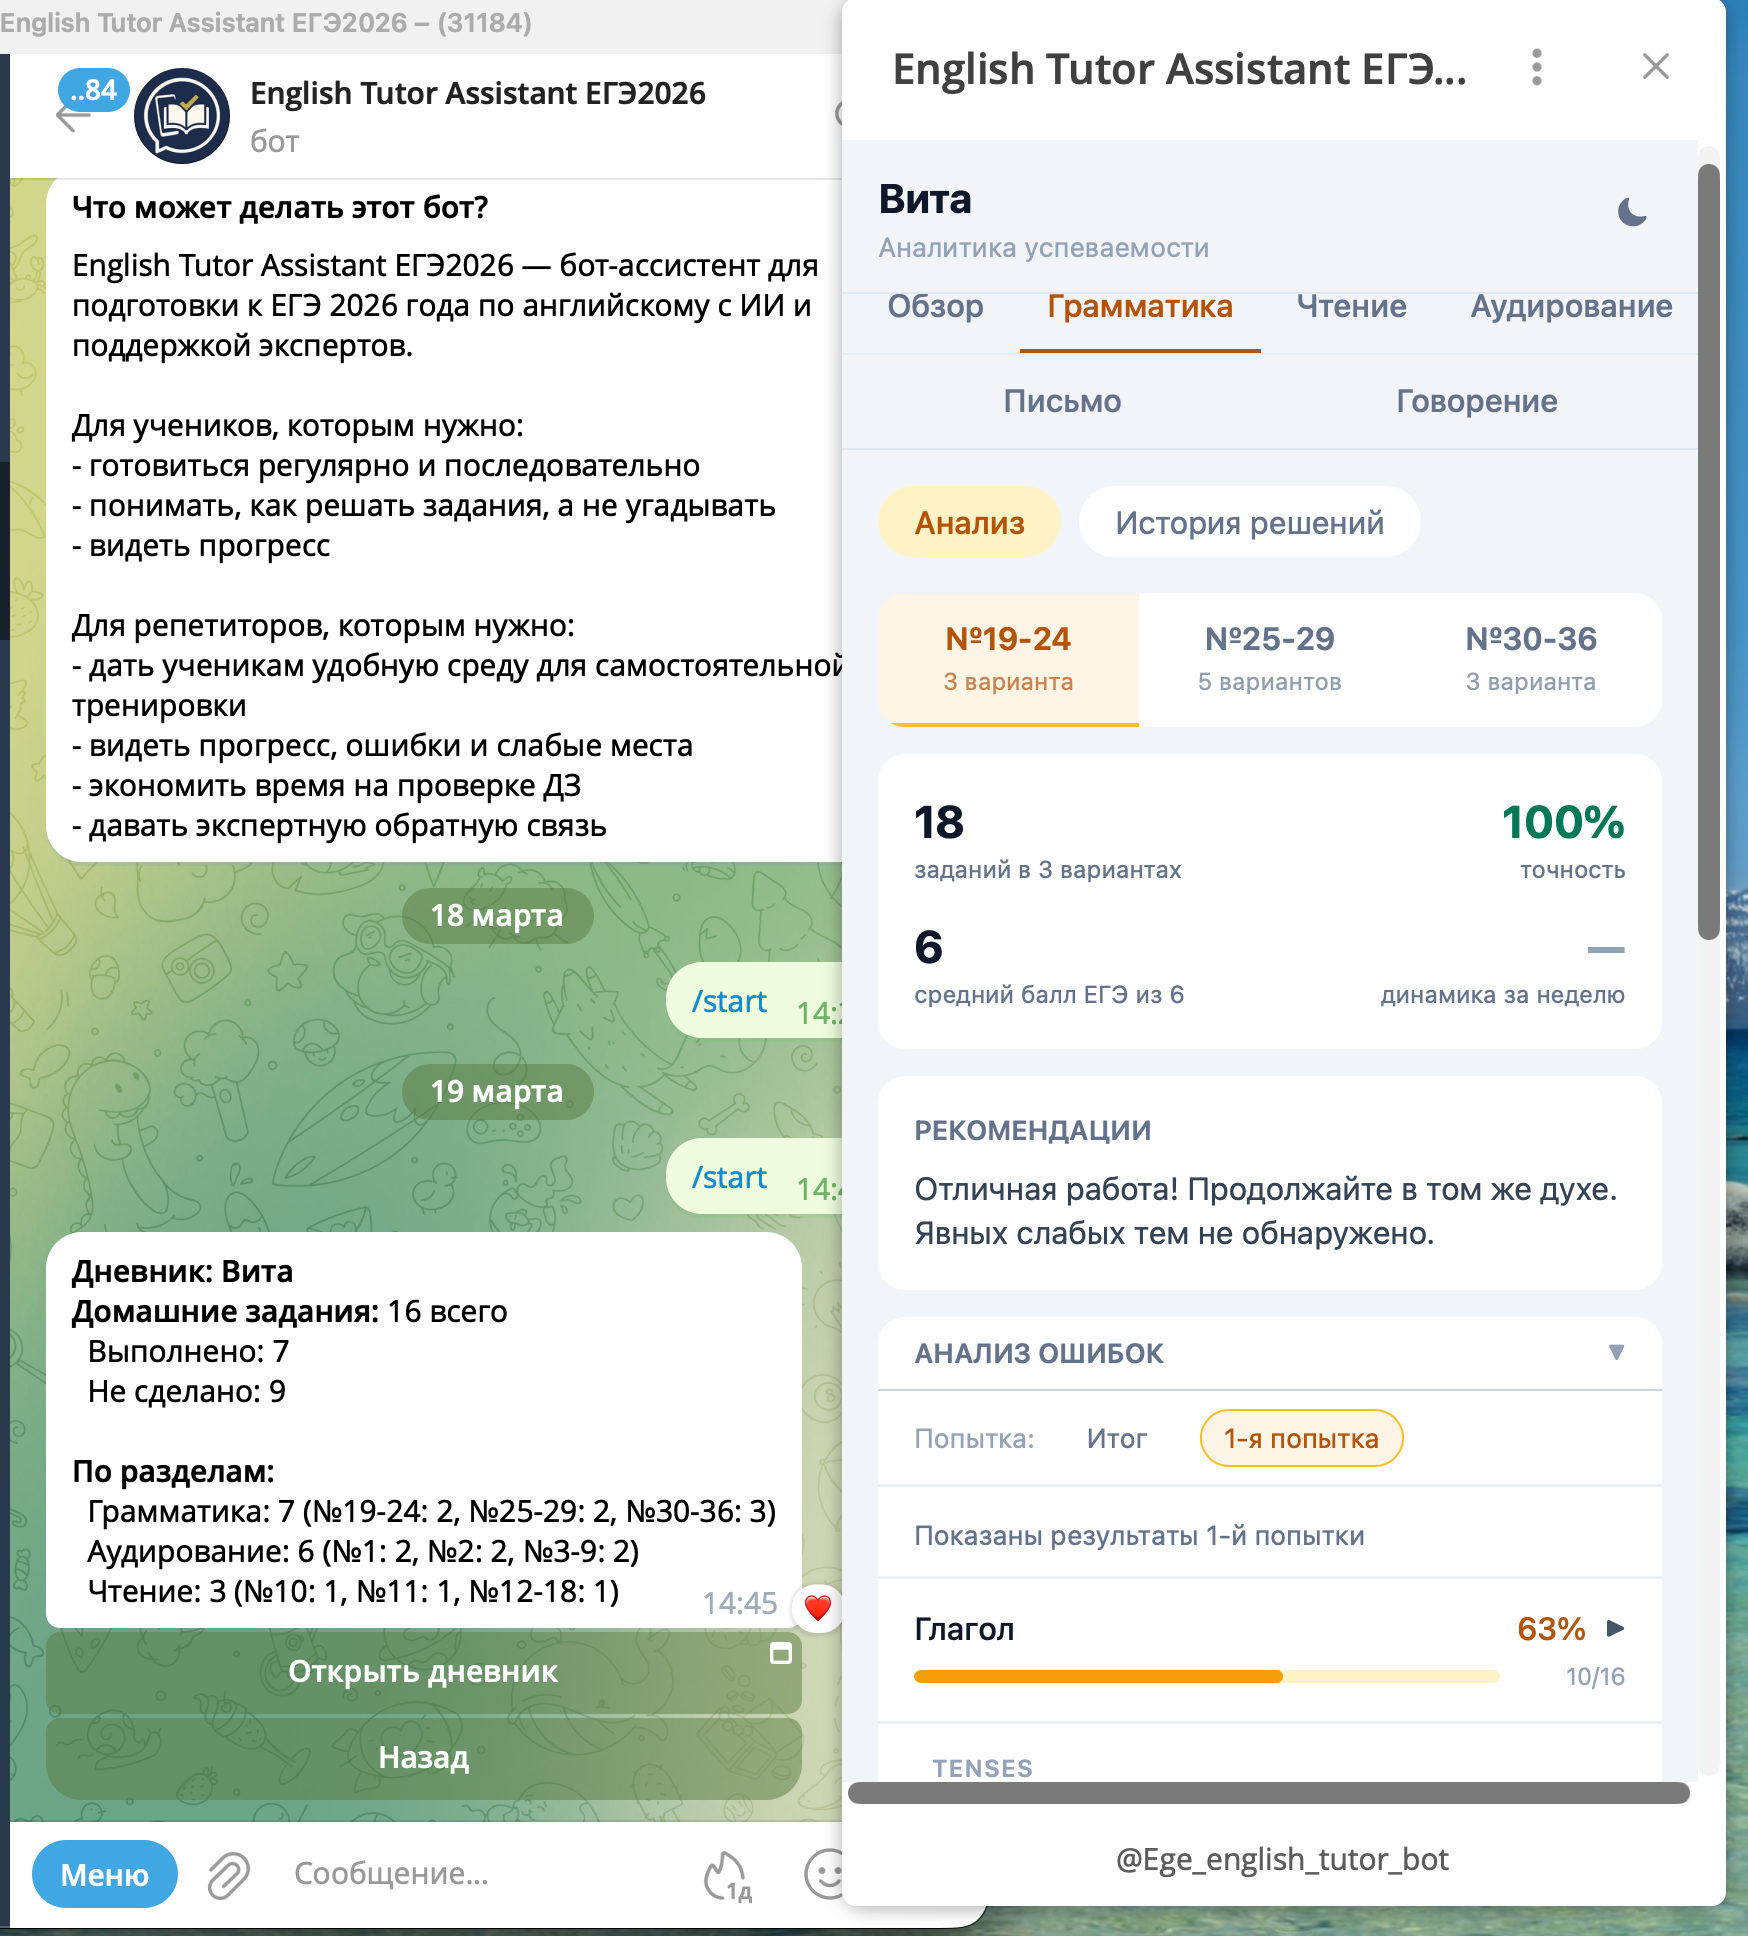Open the emoji picker smiley icon
This screenshot has width=1748, height=1936.
824,1873
